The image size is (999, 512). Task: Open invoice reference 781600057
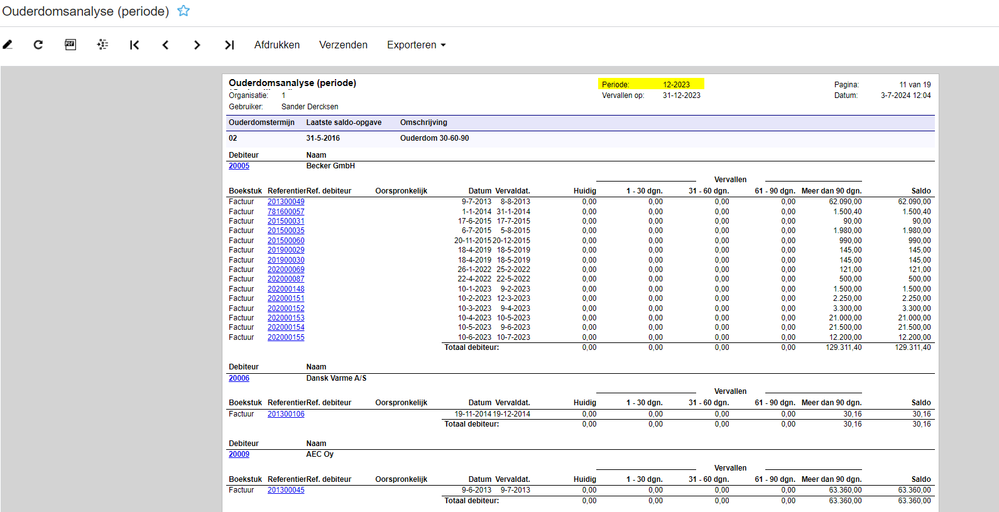pos(286,212)
